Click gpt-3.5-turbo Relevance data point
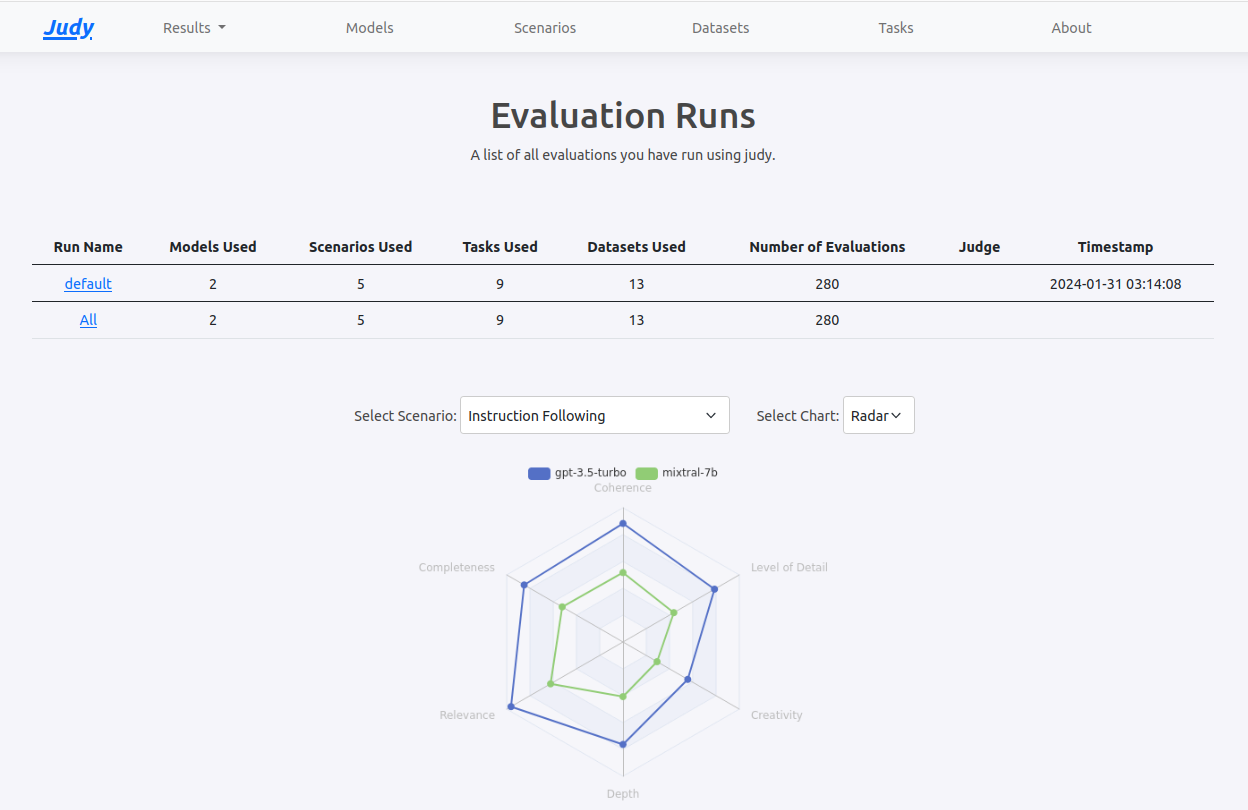Screen dimensions: 1248x810 pos(511,707)
